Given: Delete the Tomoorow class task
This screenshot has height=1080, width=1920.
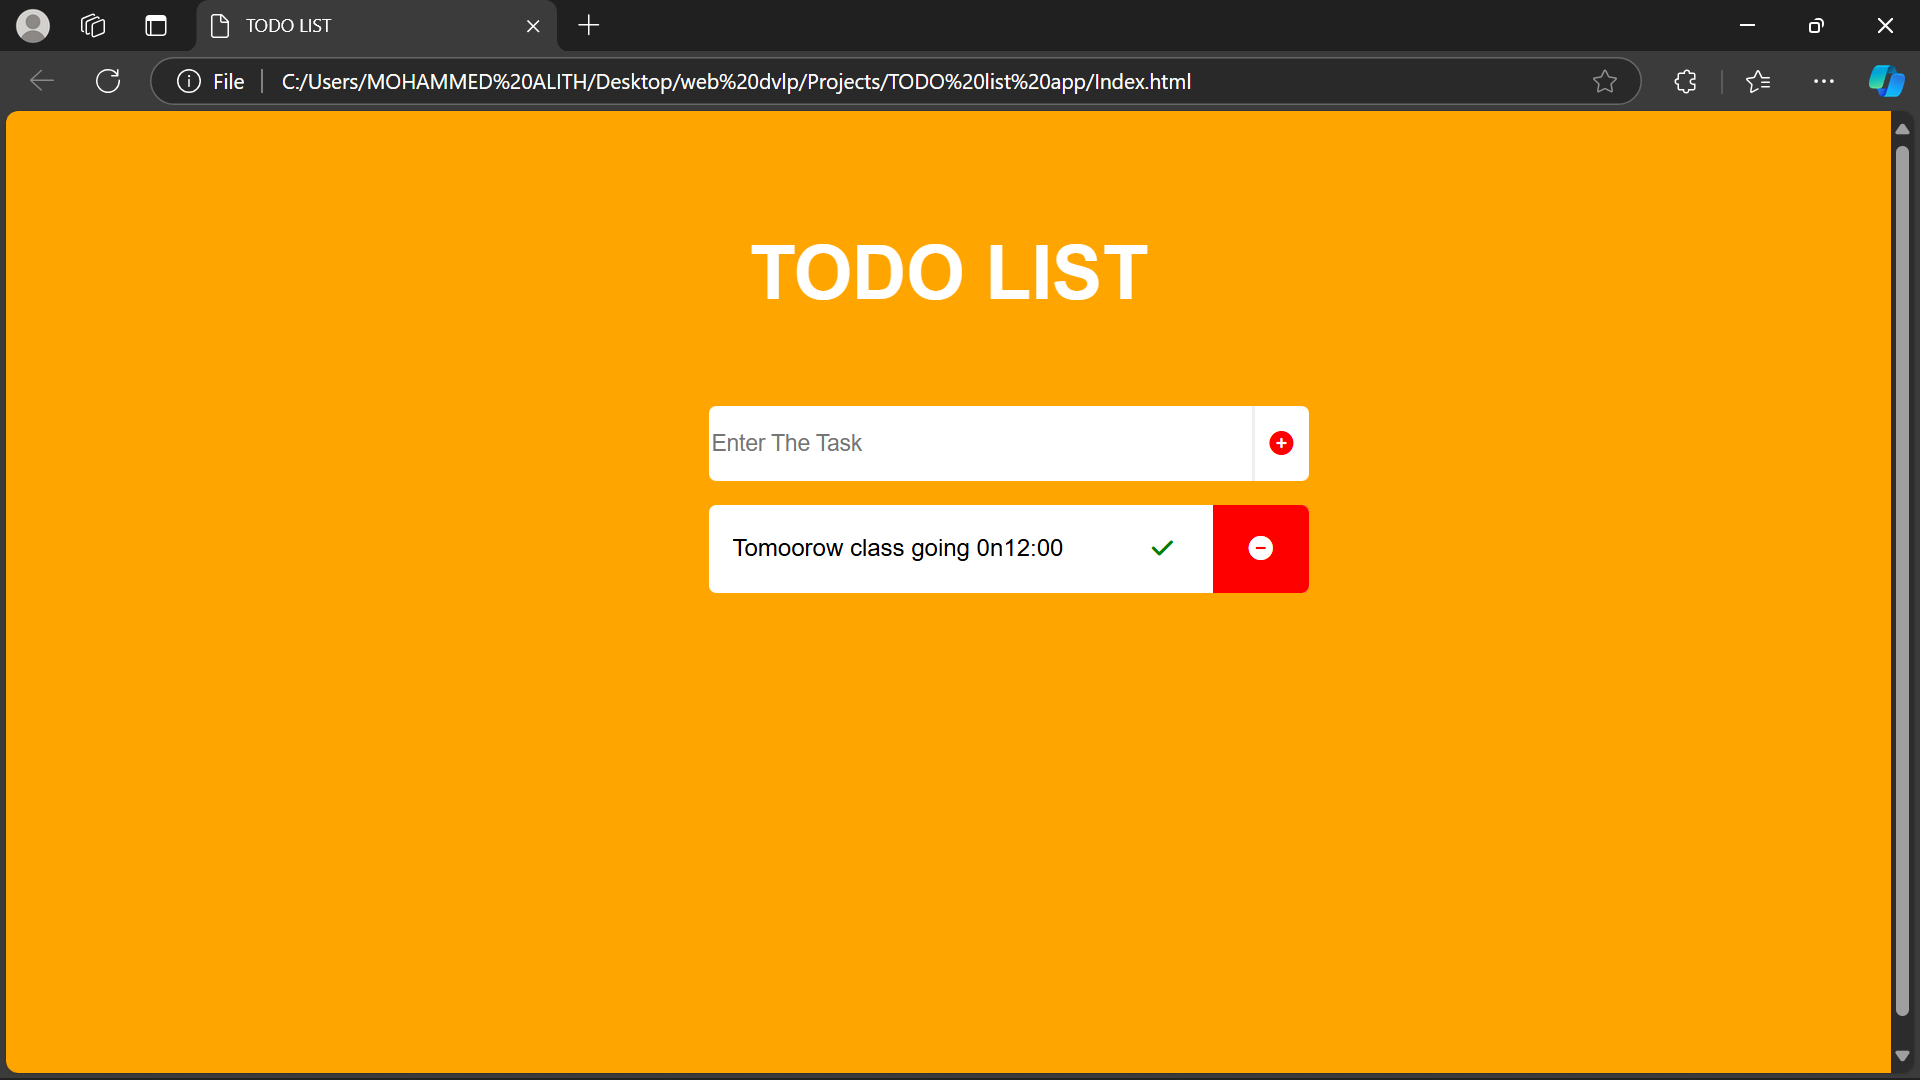Looking at the screenshot, I should coord(1261,548).
